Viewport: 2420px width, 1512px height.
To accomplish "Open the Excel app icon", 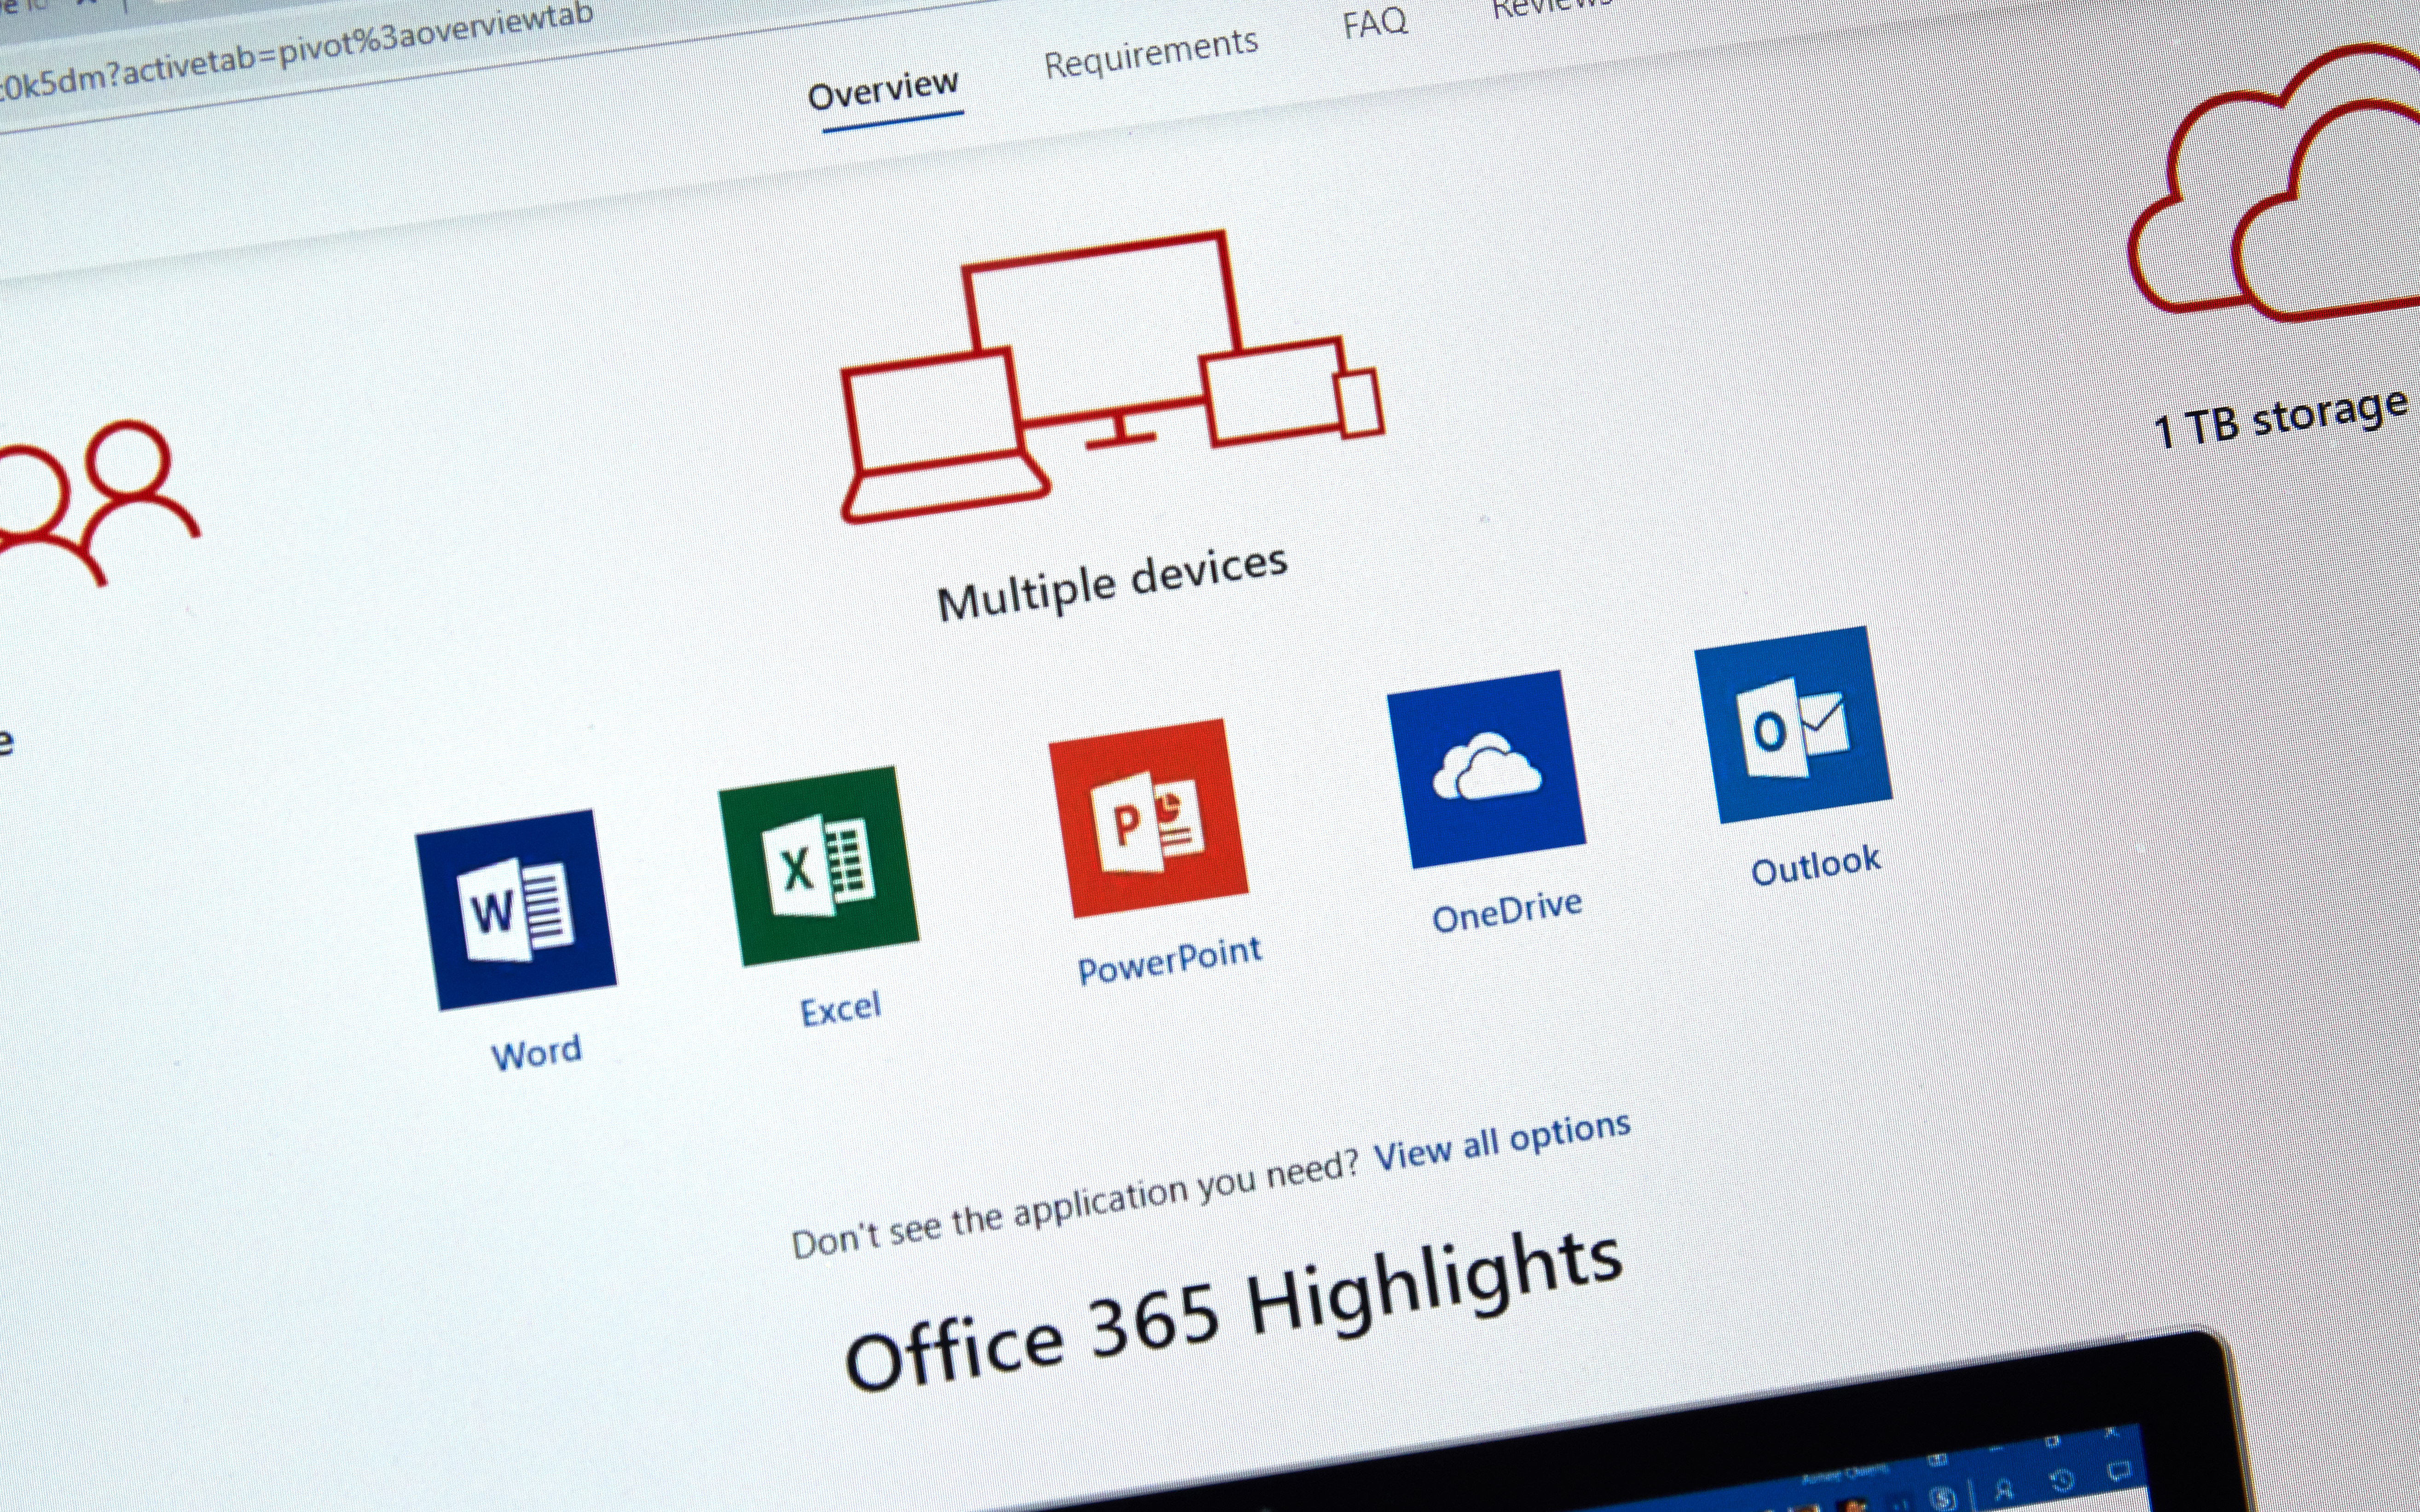I will click(x=818, y=865).
